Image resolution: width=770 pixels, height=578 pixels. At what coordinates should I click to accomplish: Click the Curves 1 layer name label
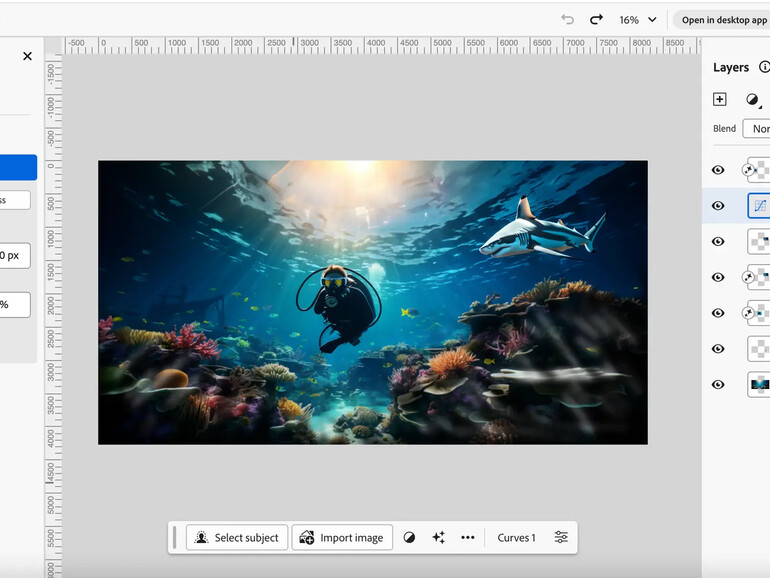pyautogui.click(x=516, y=538)
